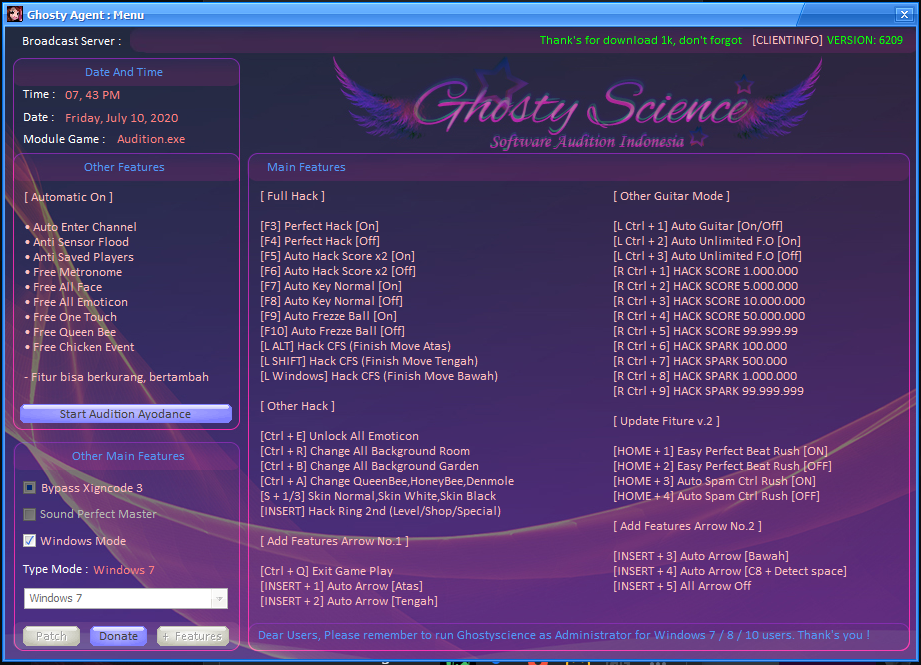Click Start Audition Ayodance button
This screenshot has width=921, height=665.
126,414
